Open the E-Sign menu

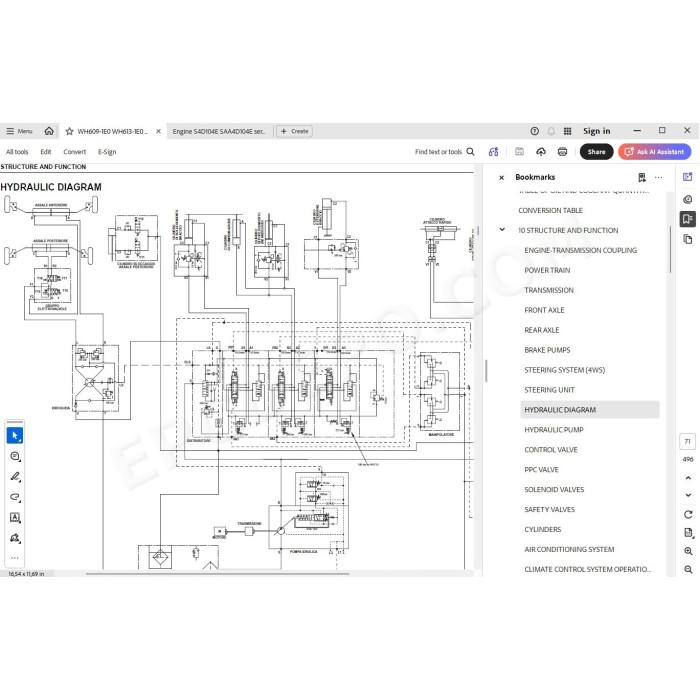pos(107,152)
